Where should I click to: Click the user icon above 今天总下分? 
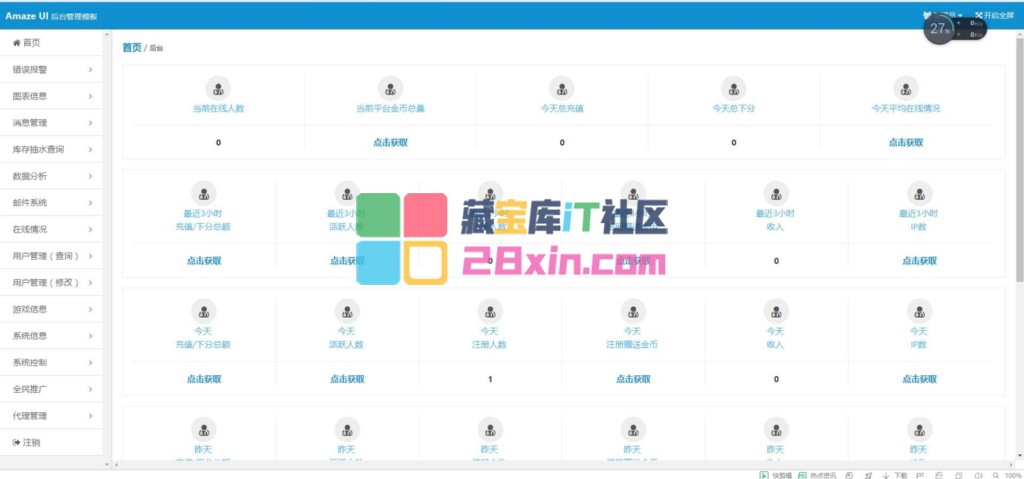[x=733, y=88]
